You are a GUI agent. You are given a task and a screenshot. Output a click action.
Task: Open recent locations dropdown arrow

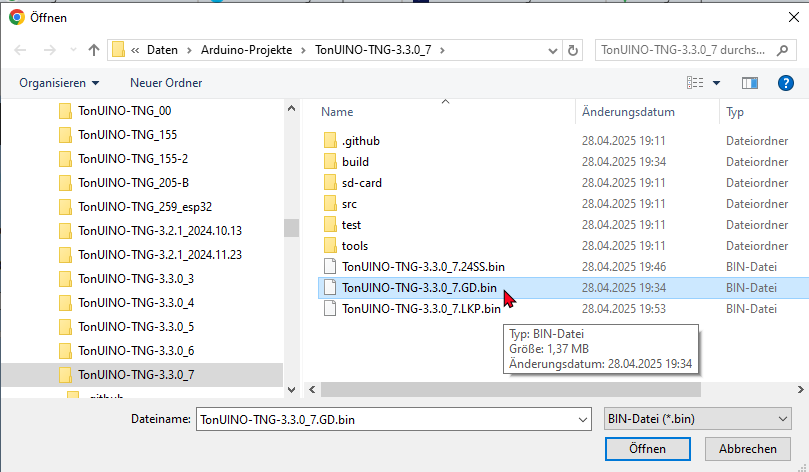tap(73, 50)
